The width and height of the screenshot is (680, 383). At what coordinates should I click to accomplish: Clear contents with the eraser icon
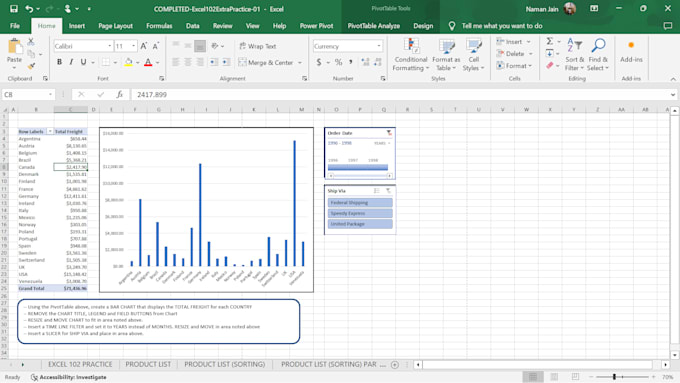549,66
